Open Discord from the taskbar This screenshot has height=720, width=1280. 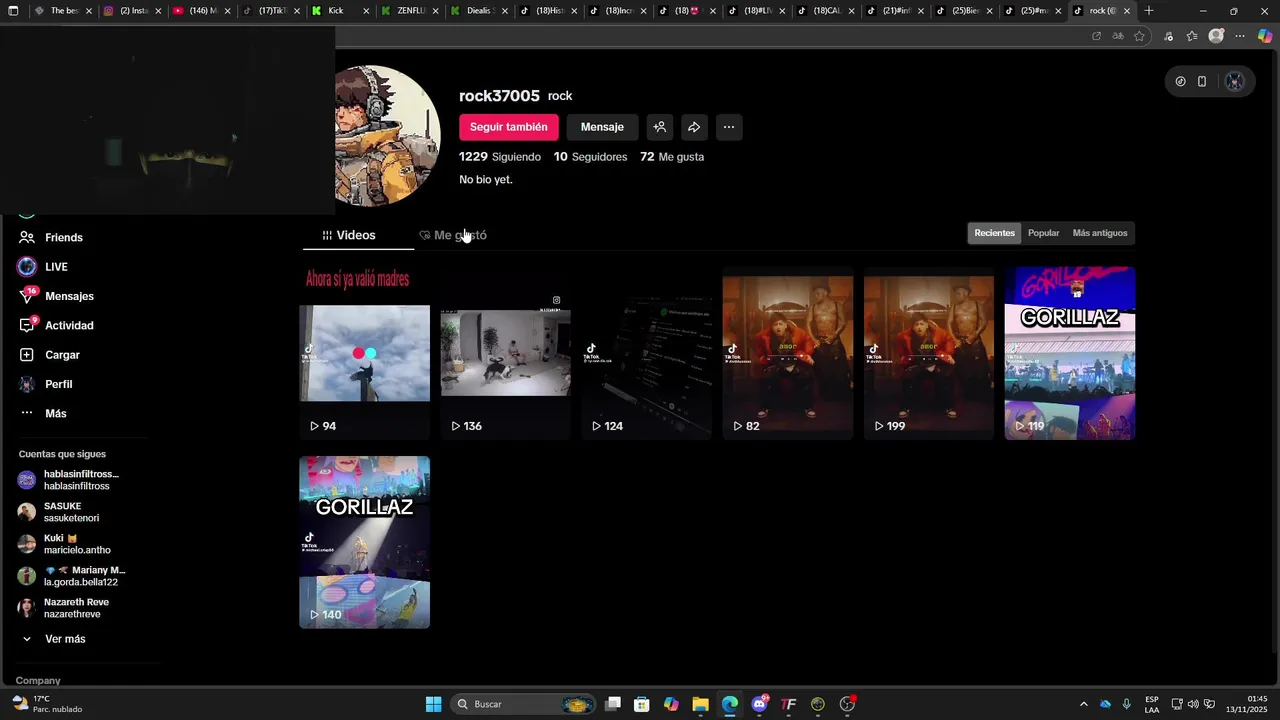[x=759, y=704]
